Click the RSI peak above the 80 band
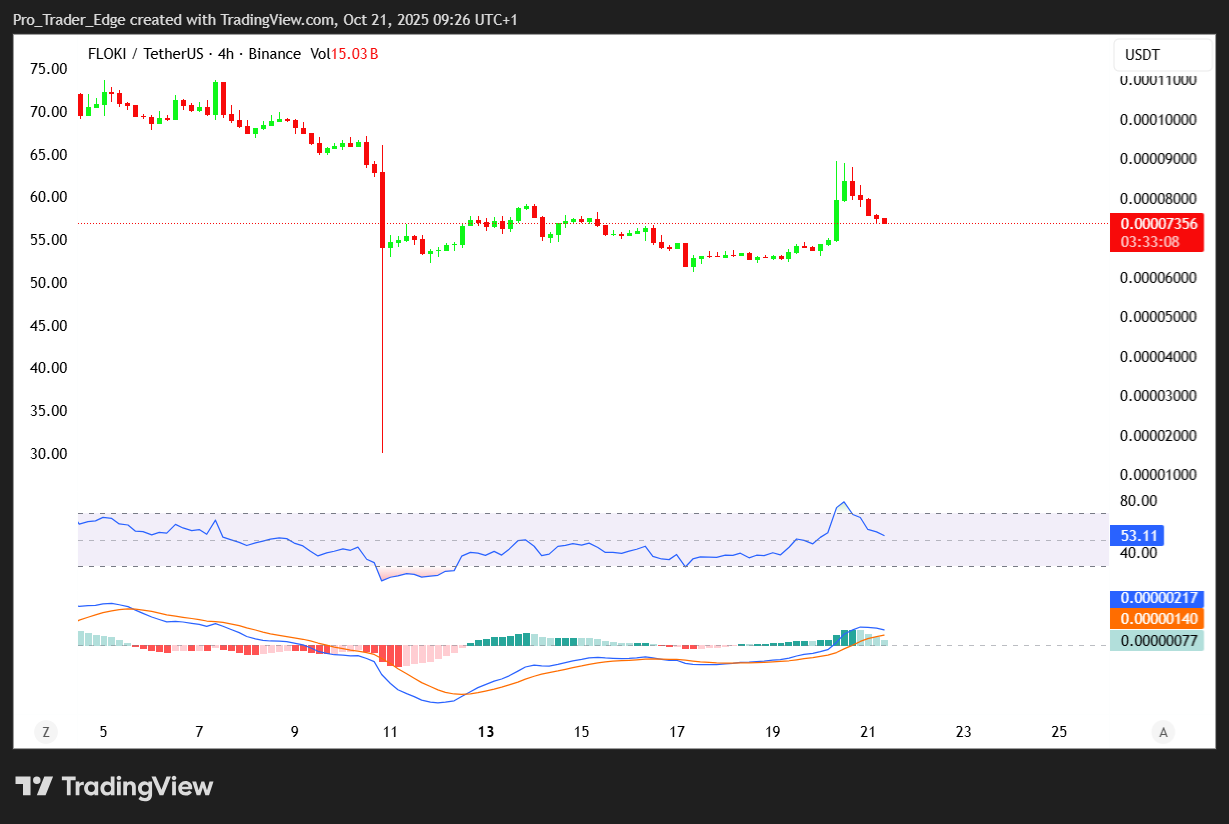The width and height of the screenshot is (1229, 824). pyautogui.click(x=843, y=503)
